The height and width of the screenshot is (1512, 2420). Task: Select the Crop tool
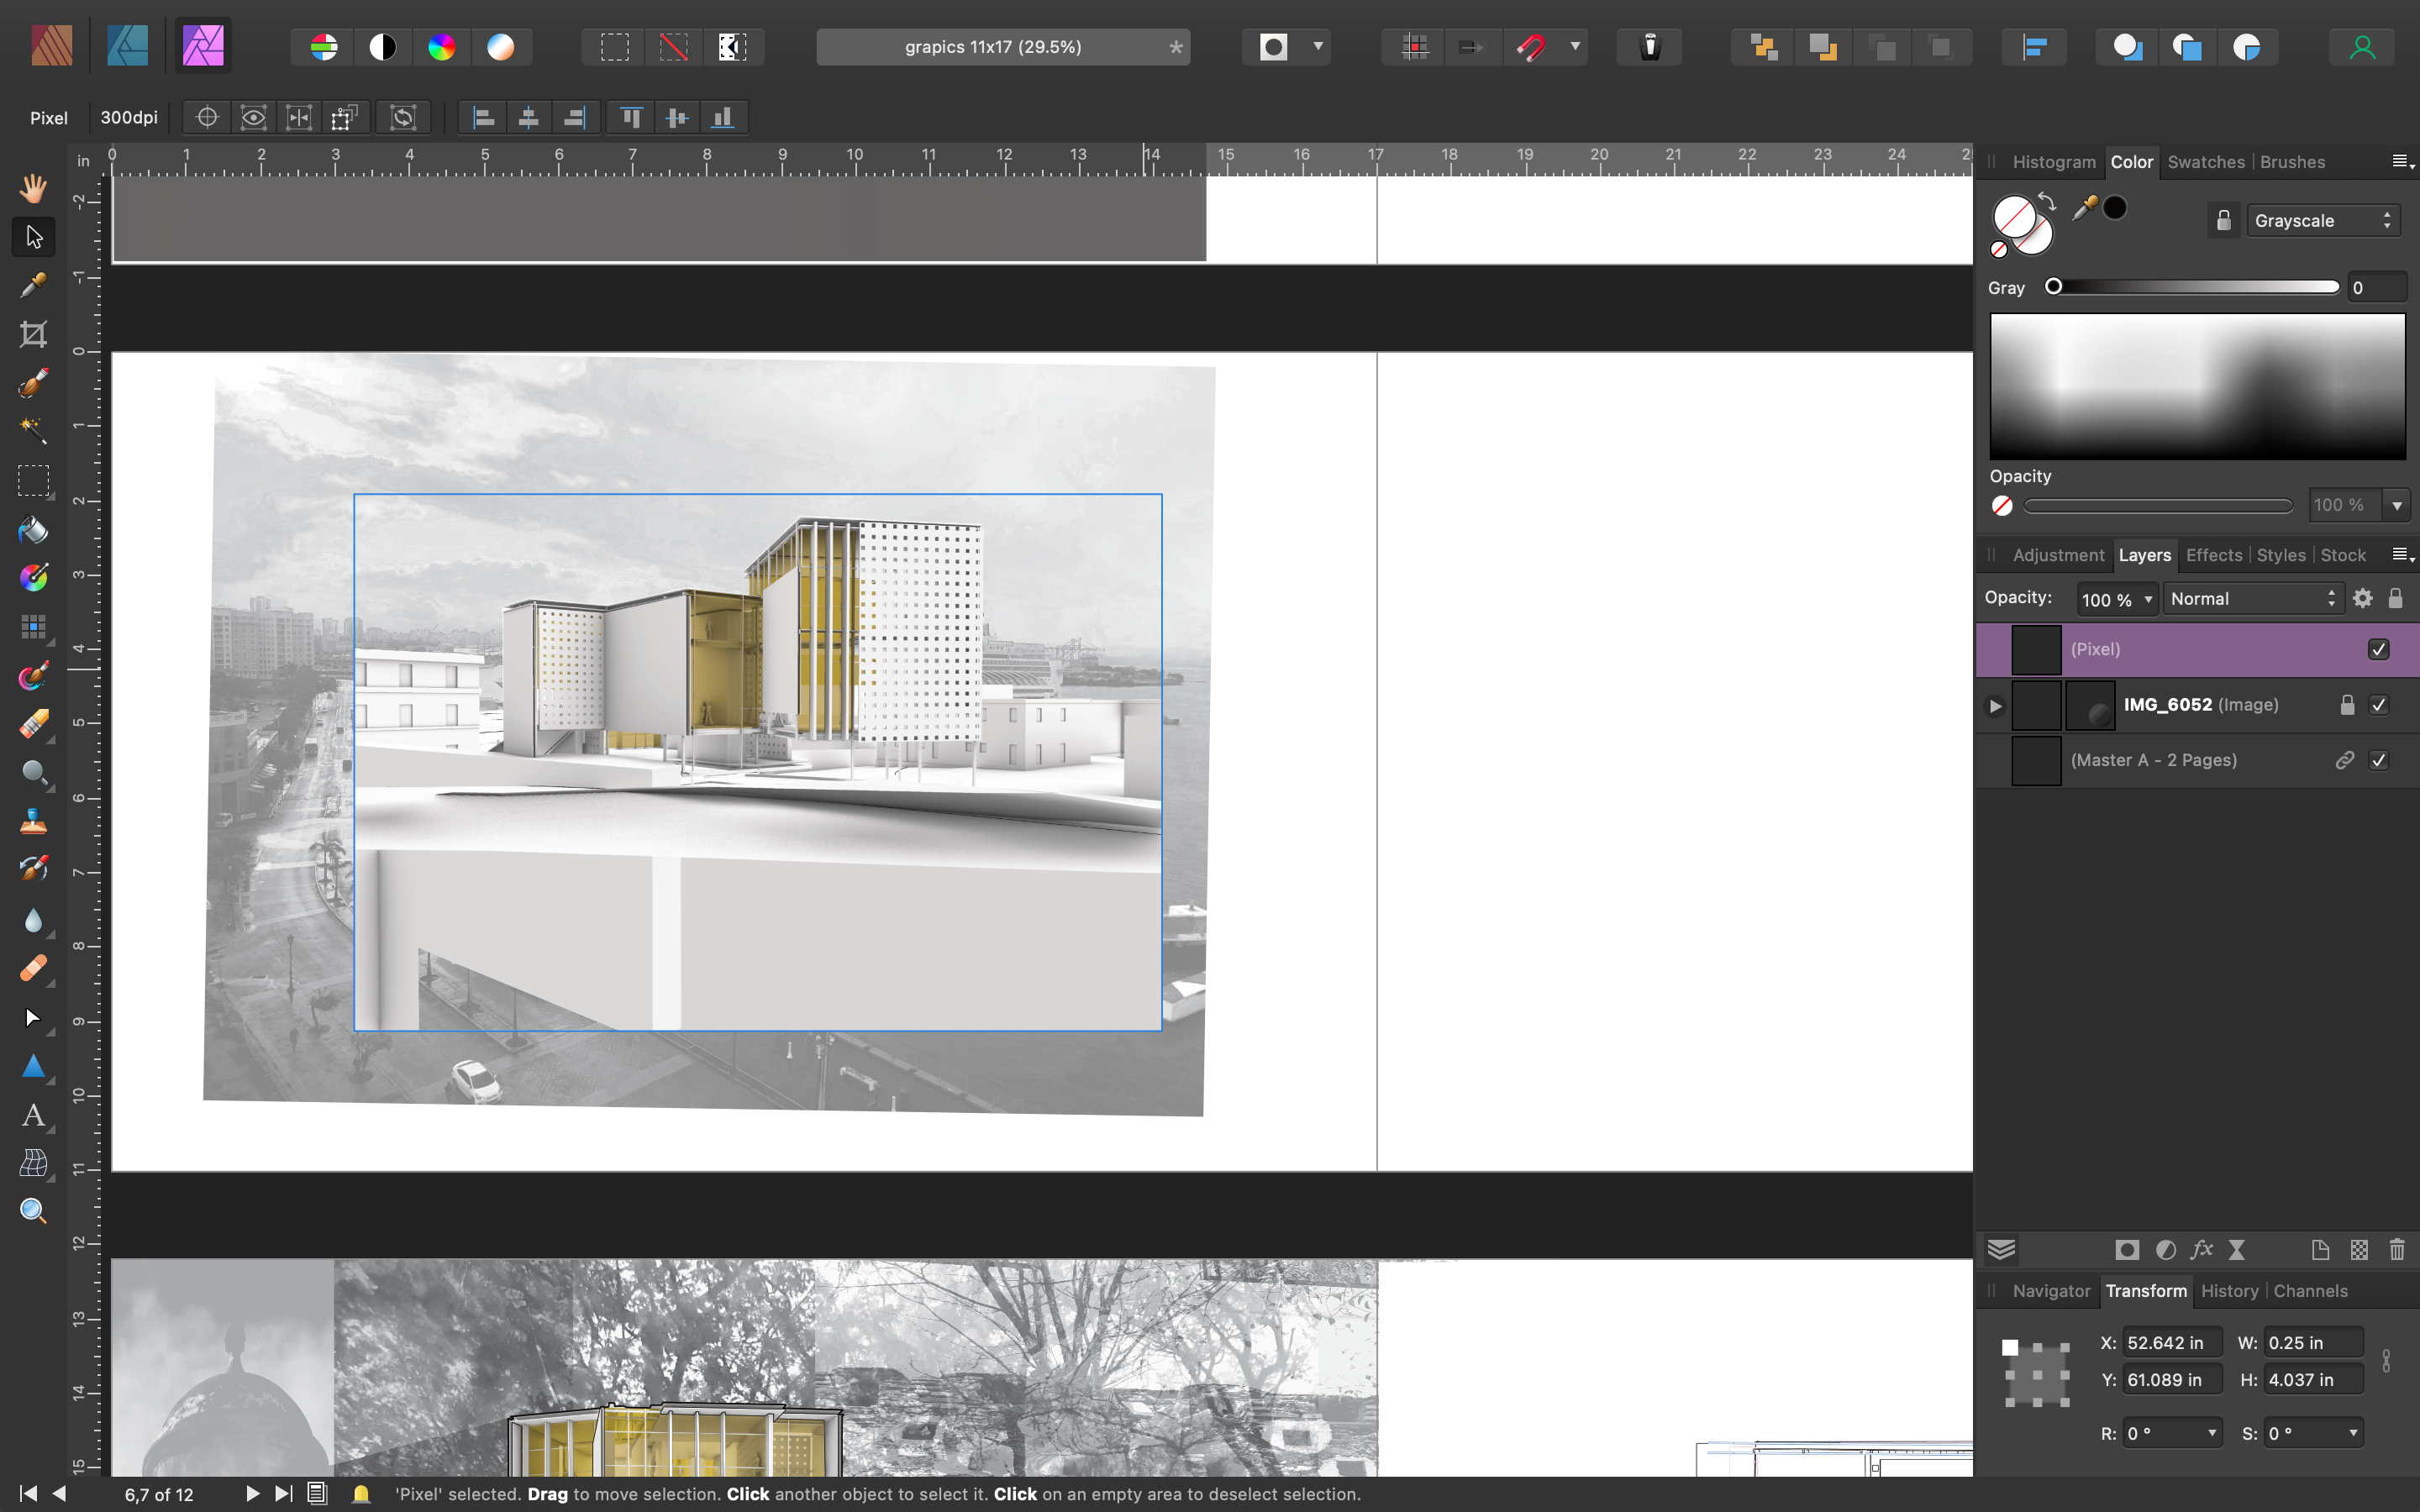[33, 334]
